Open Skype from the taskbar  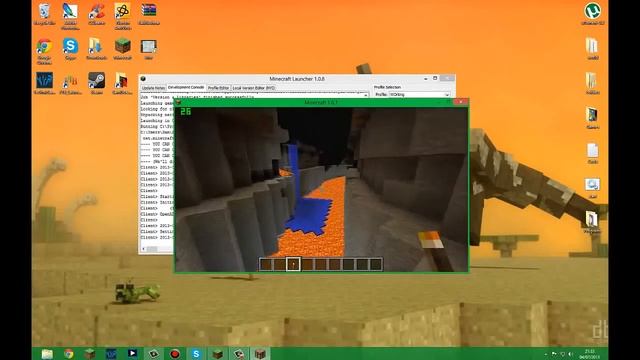pyautogui.click(x=196, y=353)
